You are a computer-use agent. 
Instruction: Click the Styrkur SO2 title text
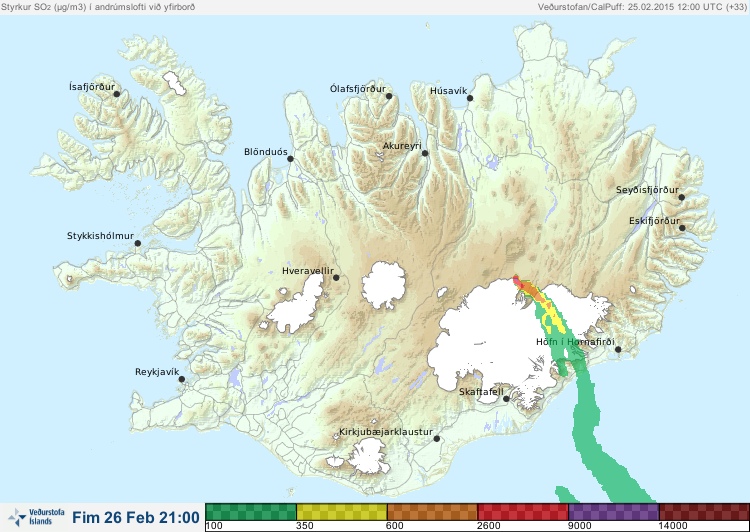pos(98,7)
